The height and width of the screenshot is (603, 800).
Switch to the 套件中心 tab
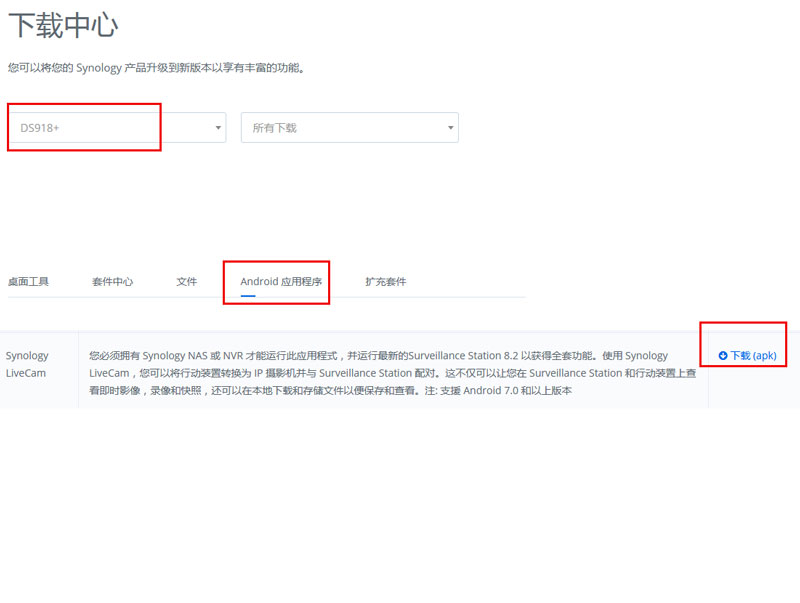112,282
